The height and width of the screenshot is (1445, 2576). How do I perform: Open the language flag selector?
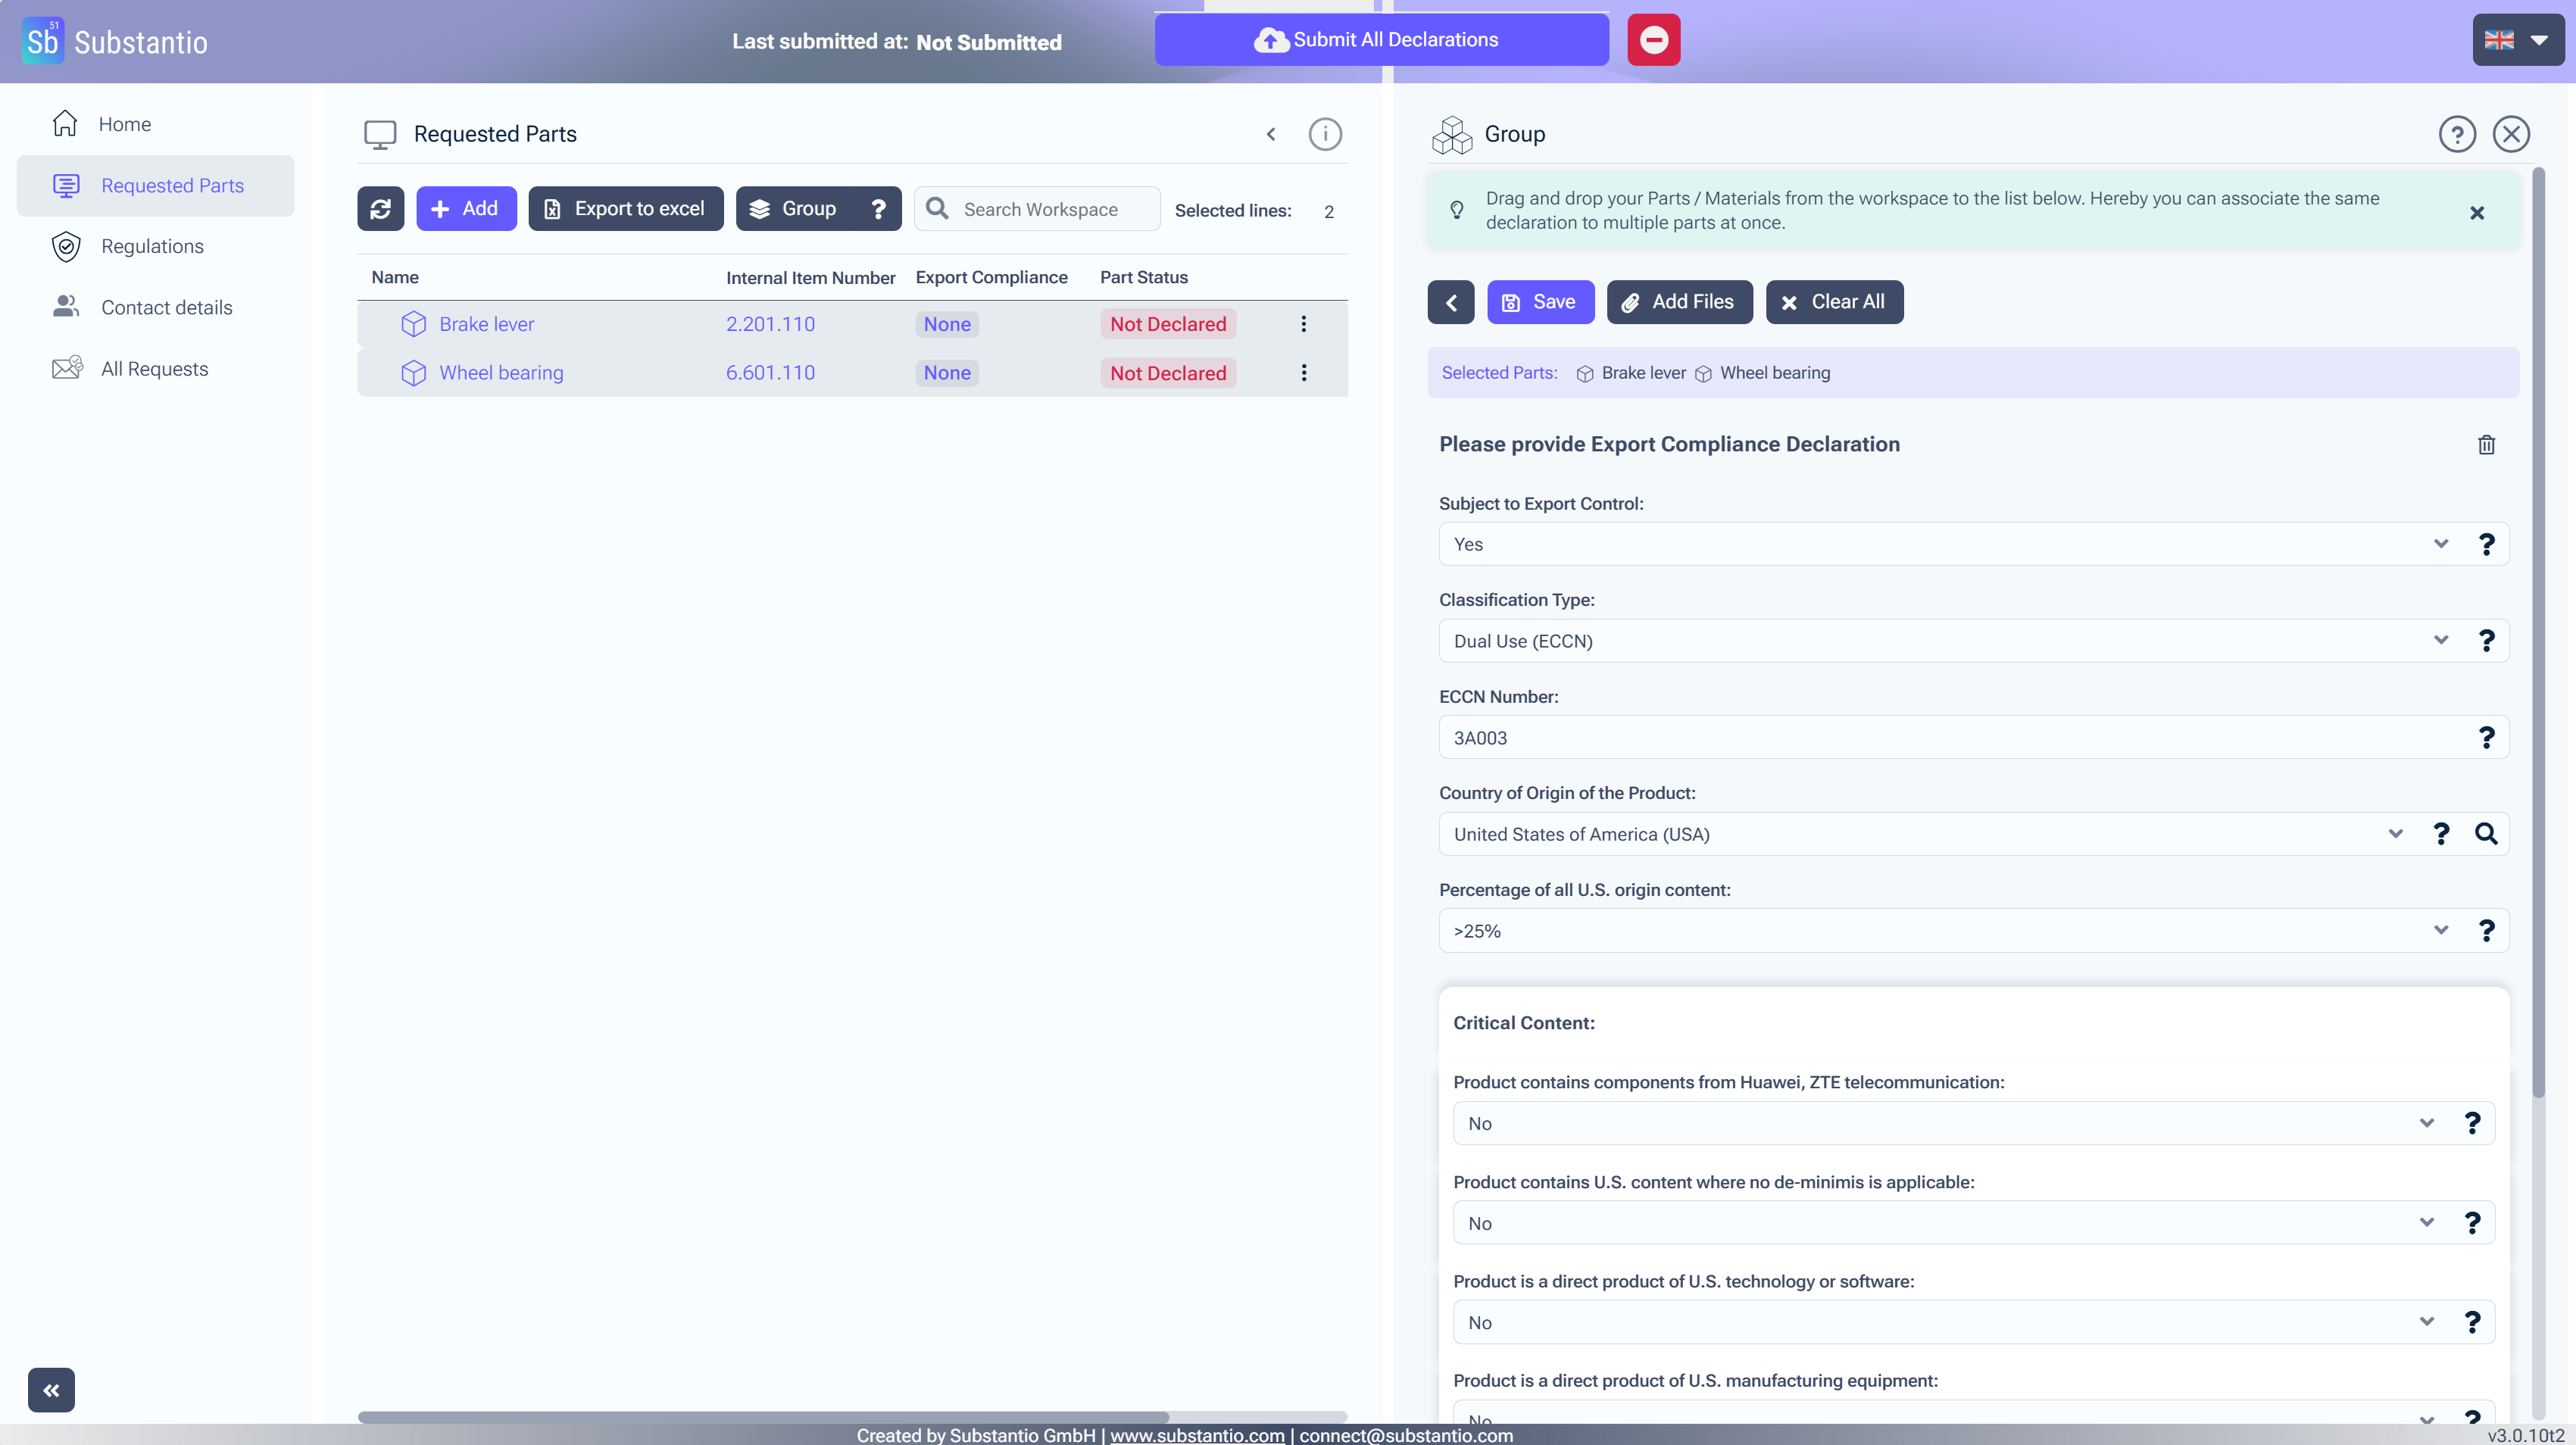[x=2517, y=40]
